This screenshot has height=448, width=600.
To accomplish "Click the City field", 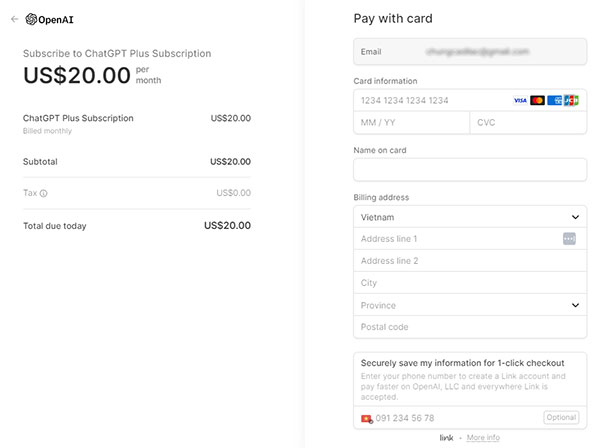I will [x=470, y=283].
